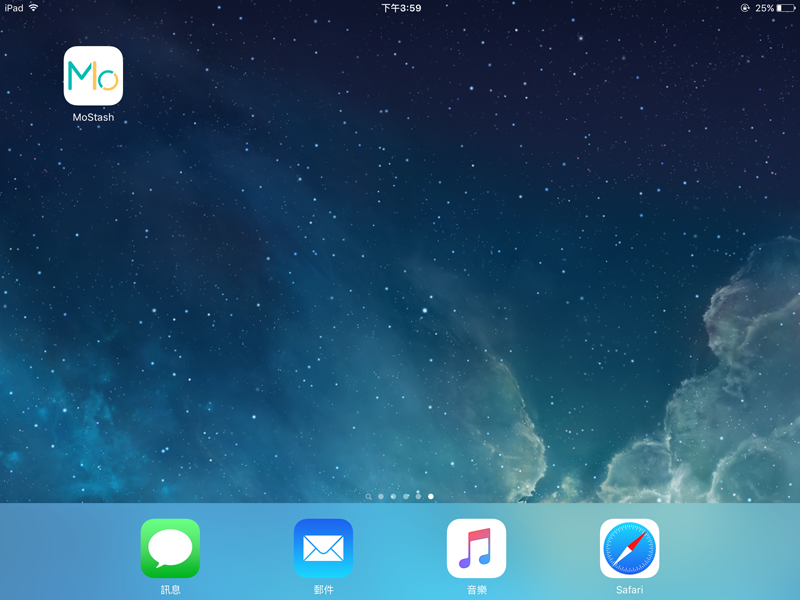Tap the battery indicator icon
The width and height of the screenshot is (800, 600).
coord(786,8)
